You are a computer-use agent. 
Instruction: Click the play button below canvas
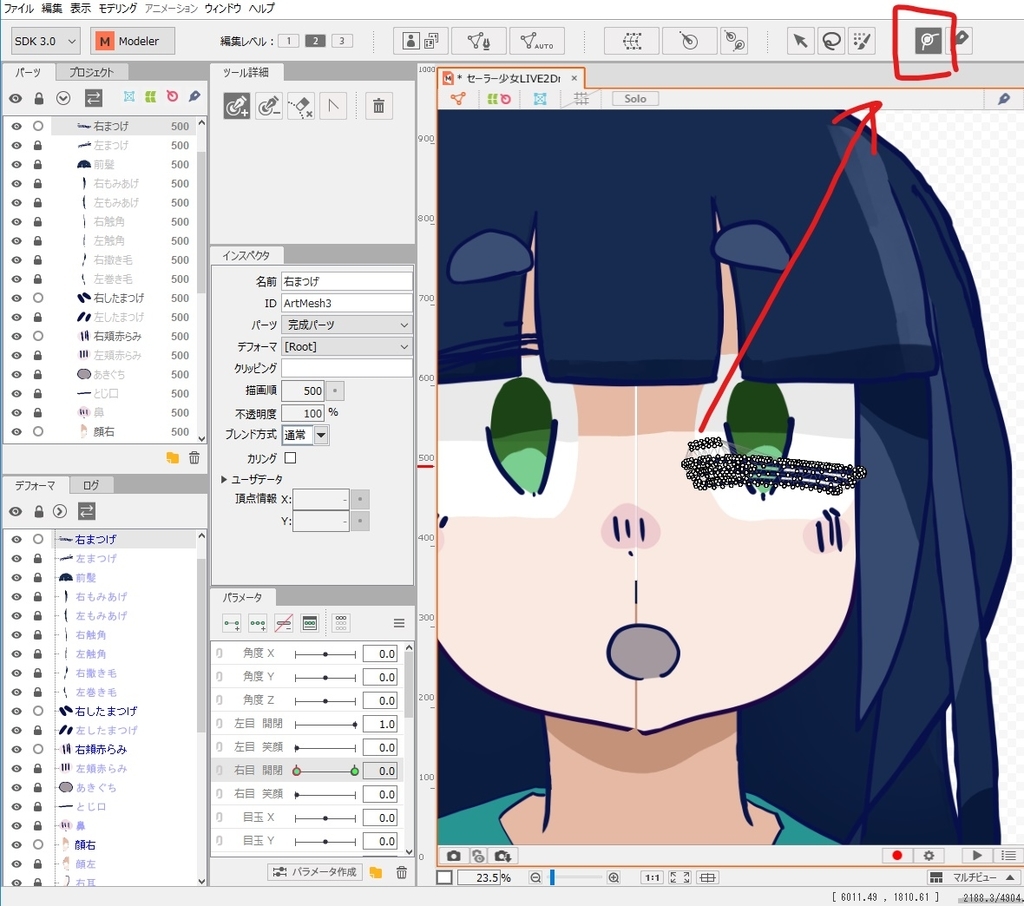coord(977,855)
